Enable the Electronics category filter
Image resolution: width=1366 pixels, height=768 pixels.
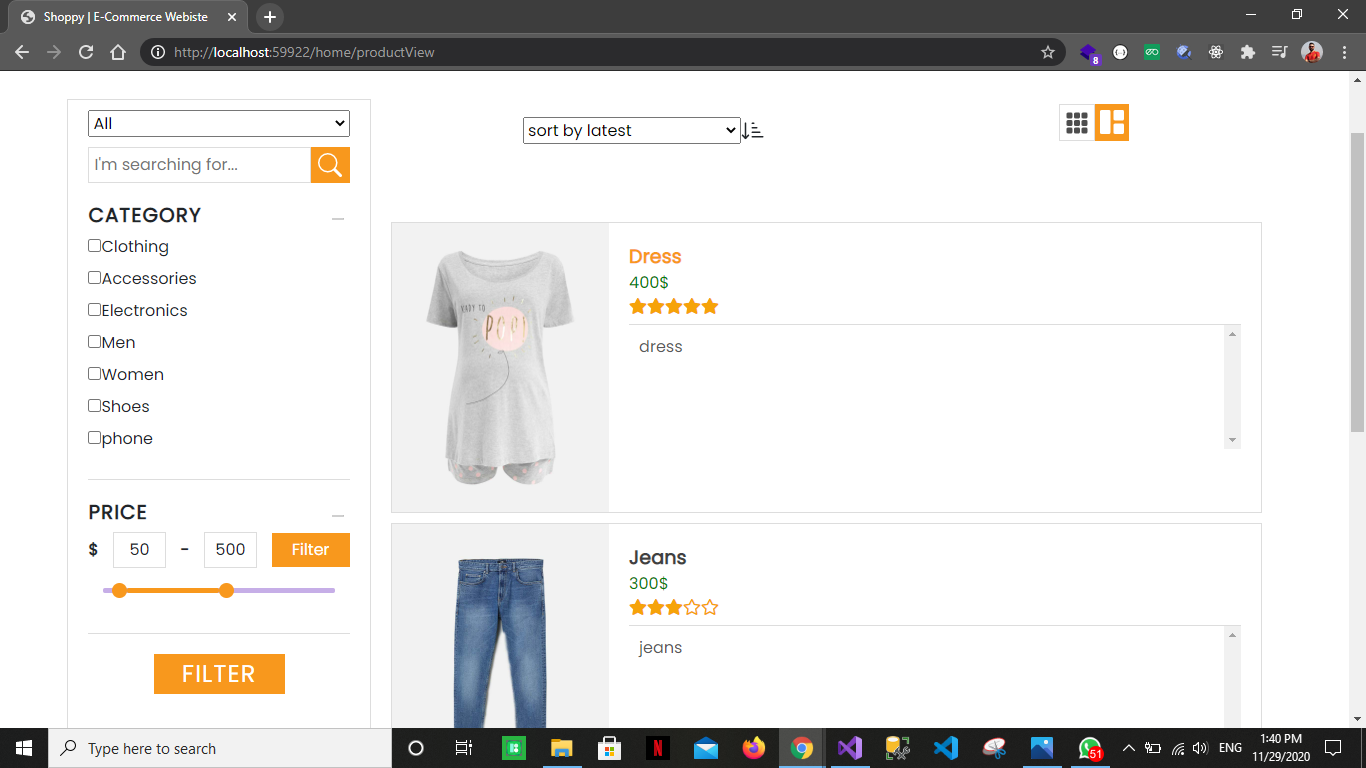tap(95, 310)
